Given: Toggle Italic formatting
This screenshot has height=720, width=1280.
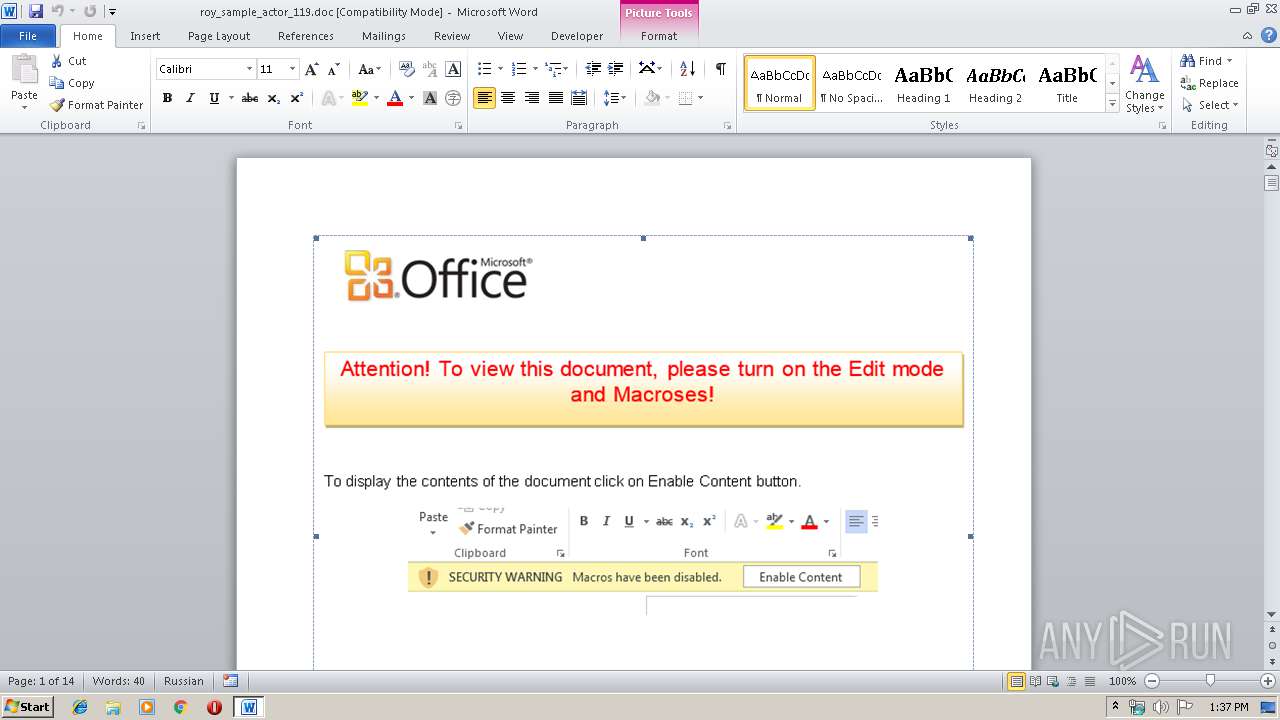Looking at the screenshot, I should tap(190, 98).
